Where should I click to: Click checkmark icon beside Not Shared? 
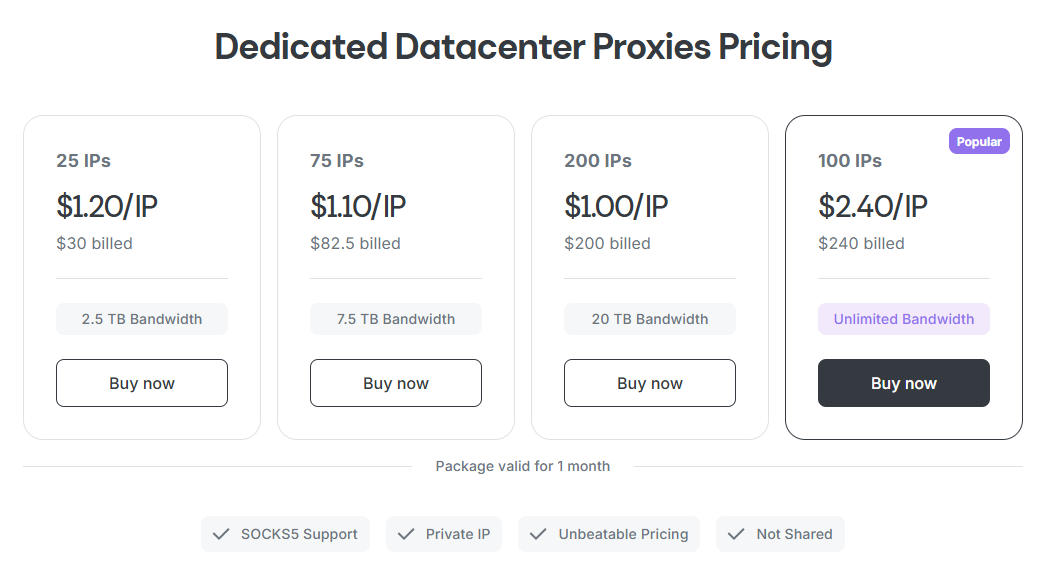736,534
